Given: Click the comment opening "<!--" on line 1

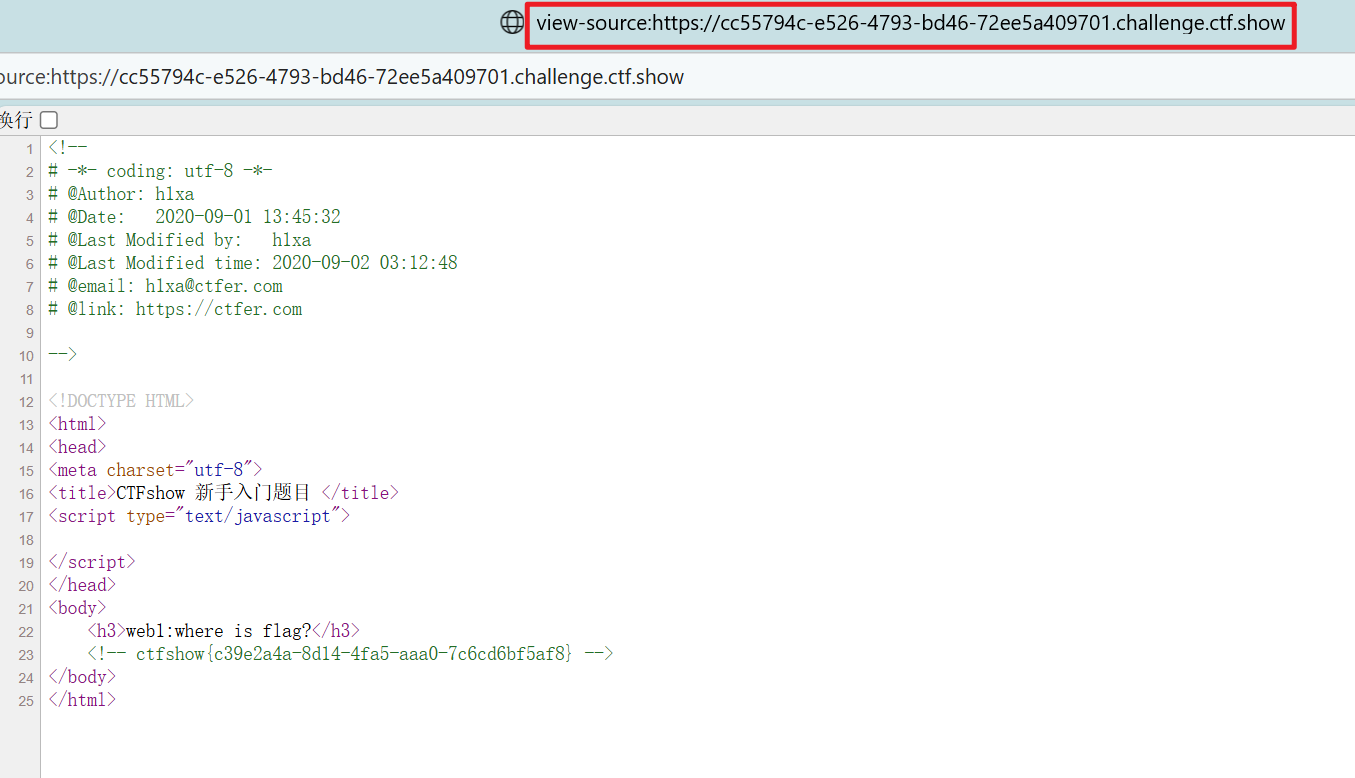Looking at the screenshot, I should [x=68, y=148].
